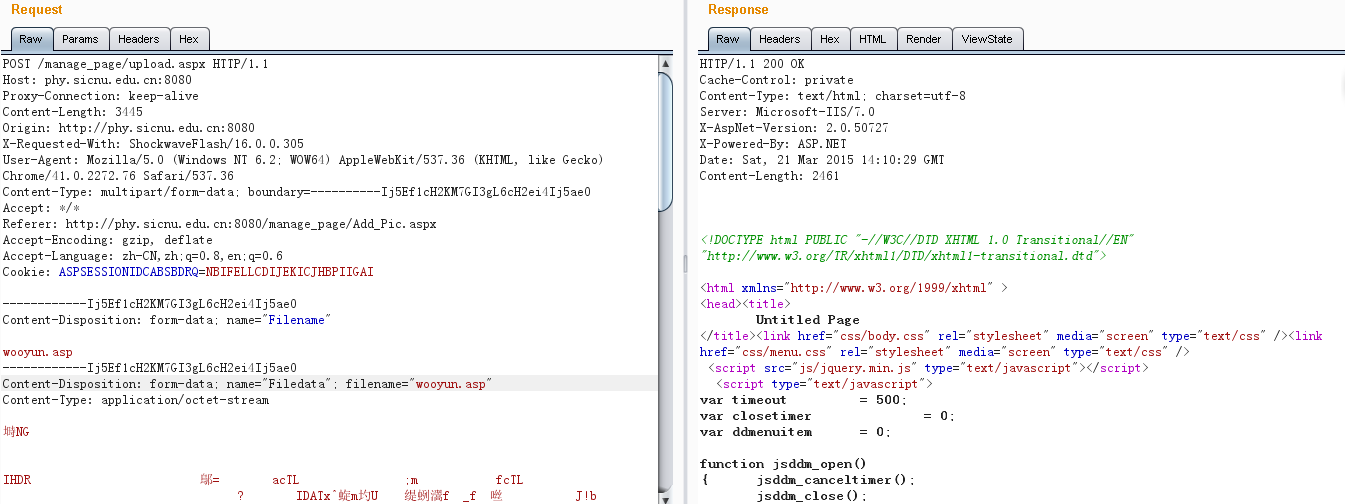Click the Cache-Control: private line

776,80
